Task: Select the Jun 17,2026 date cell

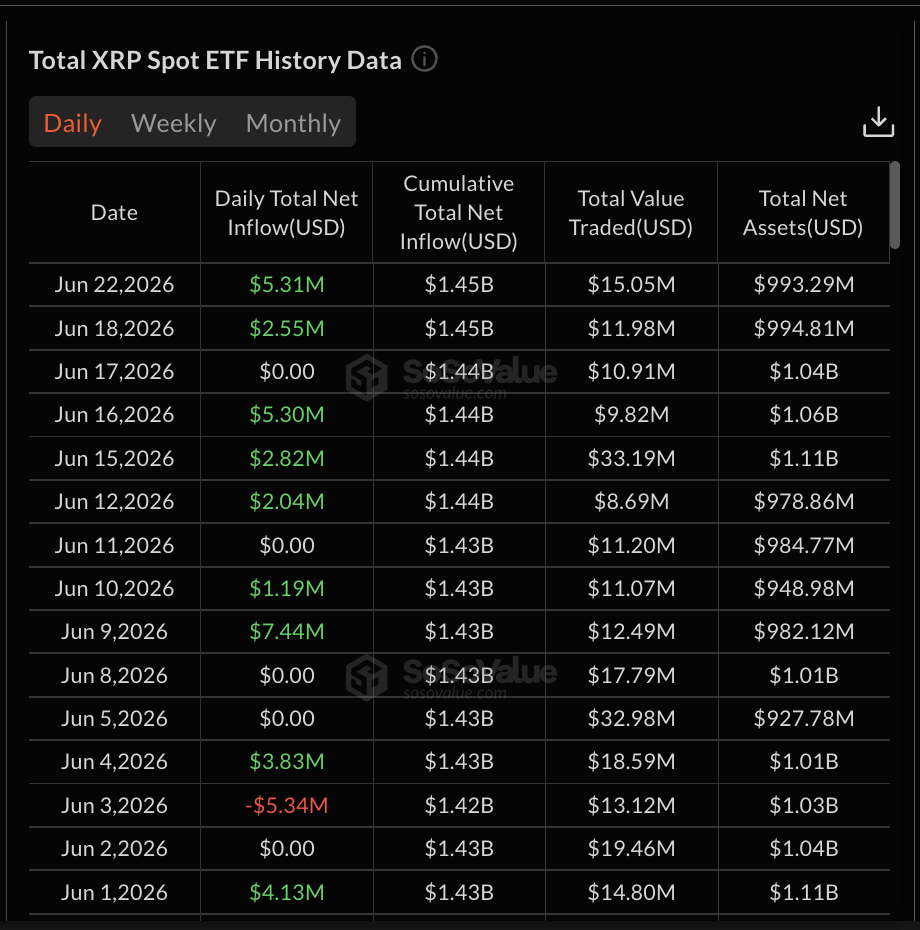Action: pos(114,371)
